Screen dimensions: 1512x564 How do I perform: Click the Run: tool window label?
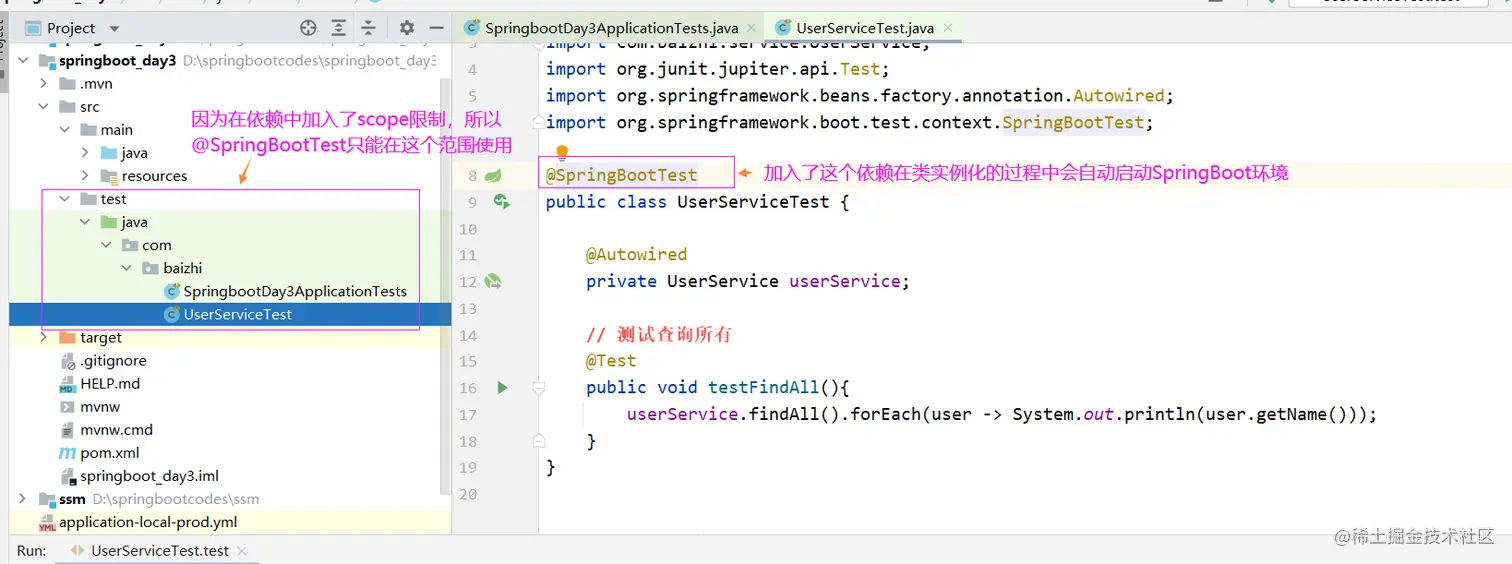pyautogui.click(x=31, y=550)
